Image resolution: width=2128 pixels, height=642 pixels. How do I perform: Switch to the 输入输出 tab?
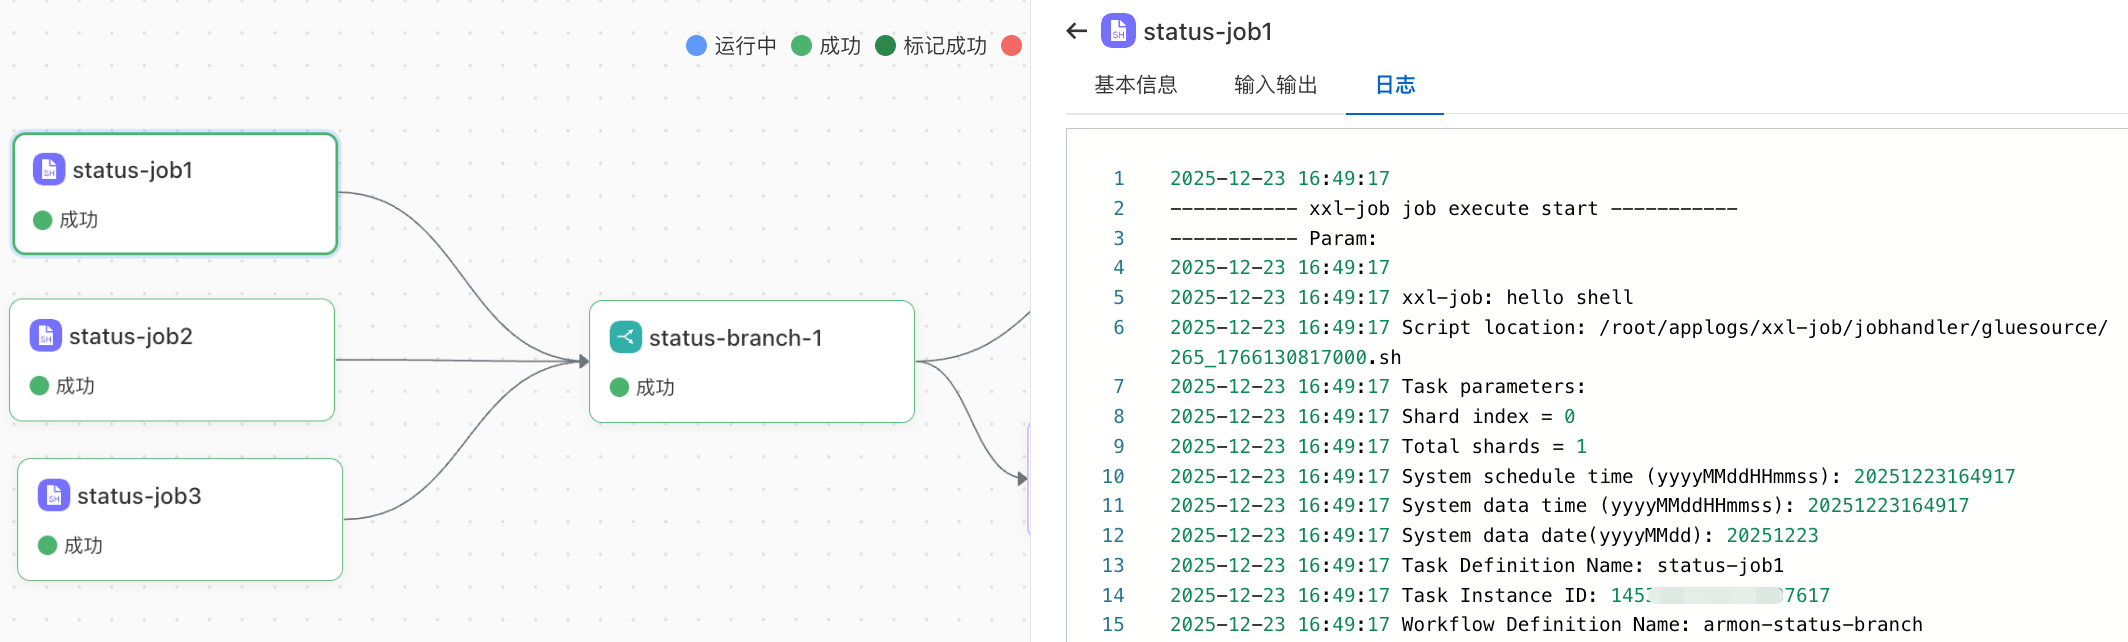point(1276,85)
